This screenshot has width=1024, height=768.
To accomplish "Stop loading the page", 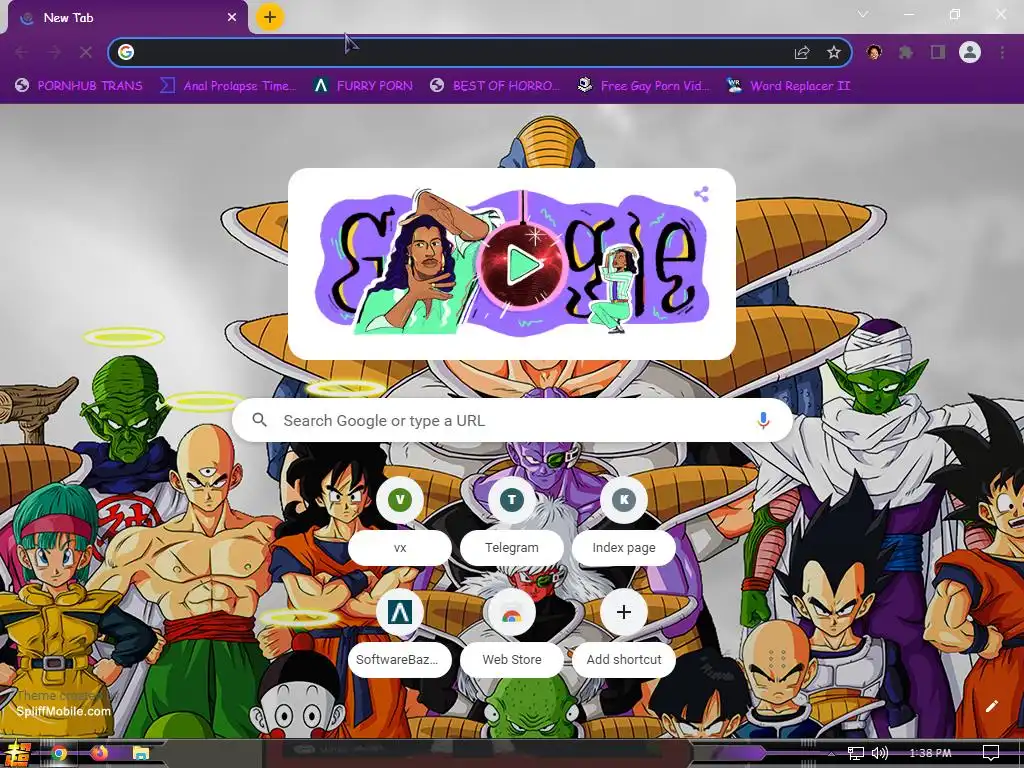I will point(86,52).
